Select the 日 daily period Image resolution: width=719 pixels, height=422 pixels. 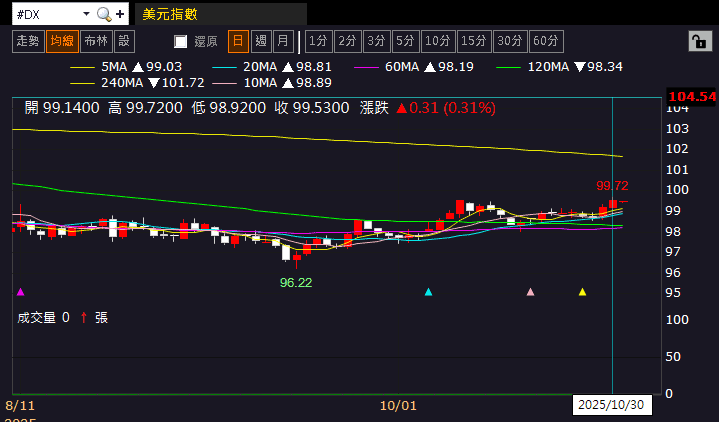238,41
